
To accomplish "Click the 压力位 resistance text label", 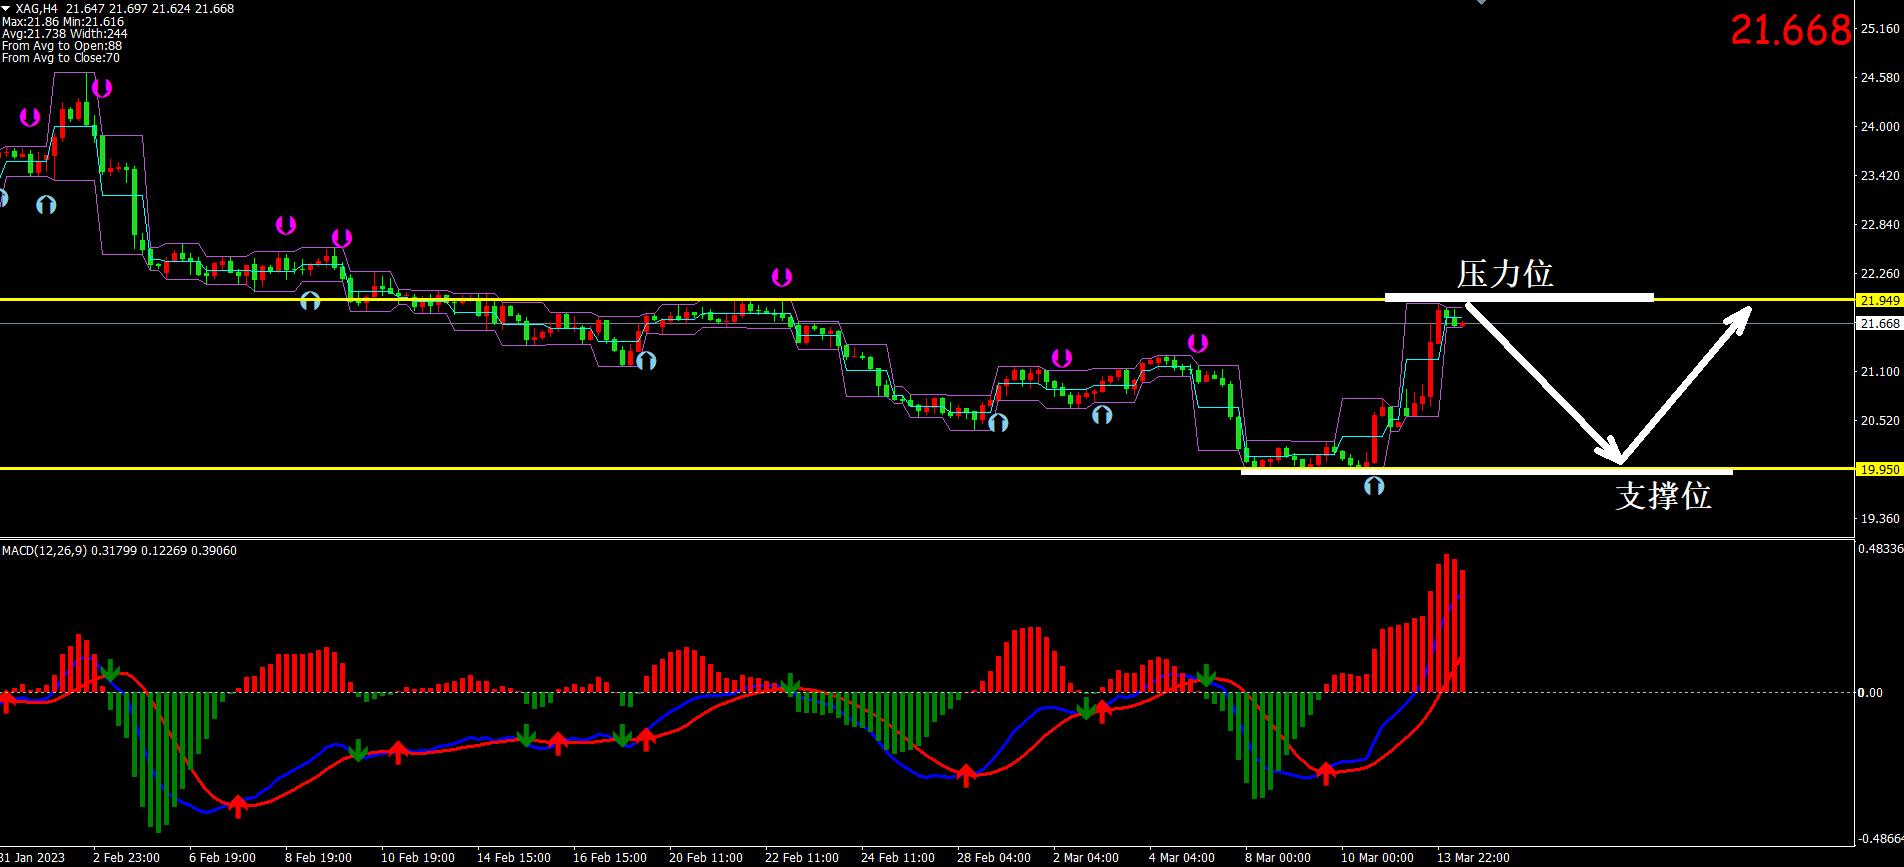I will [1504, 274].
